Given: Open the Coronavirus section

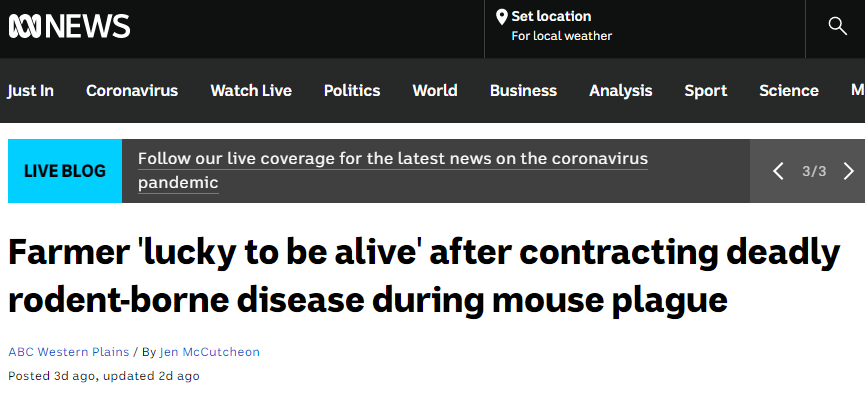Looking at the screenshot, I should (x=132, y=91).
